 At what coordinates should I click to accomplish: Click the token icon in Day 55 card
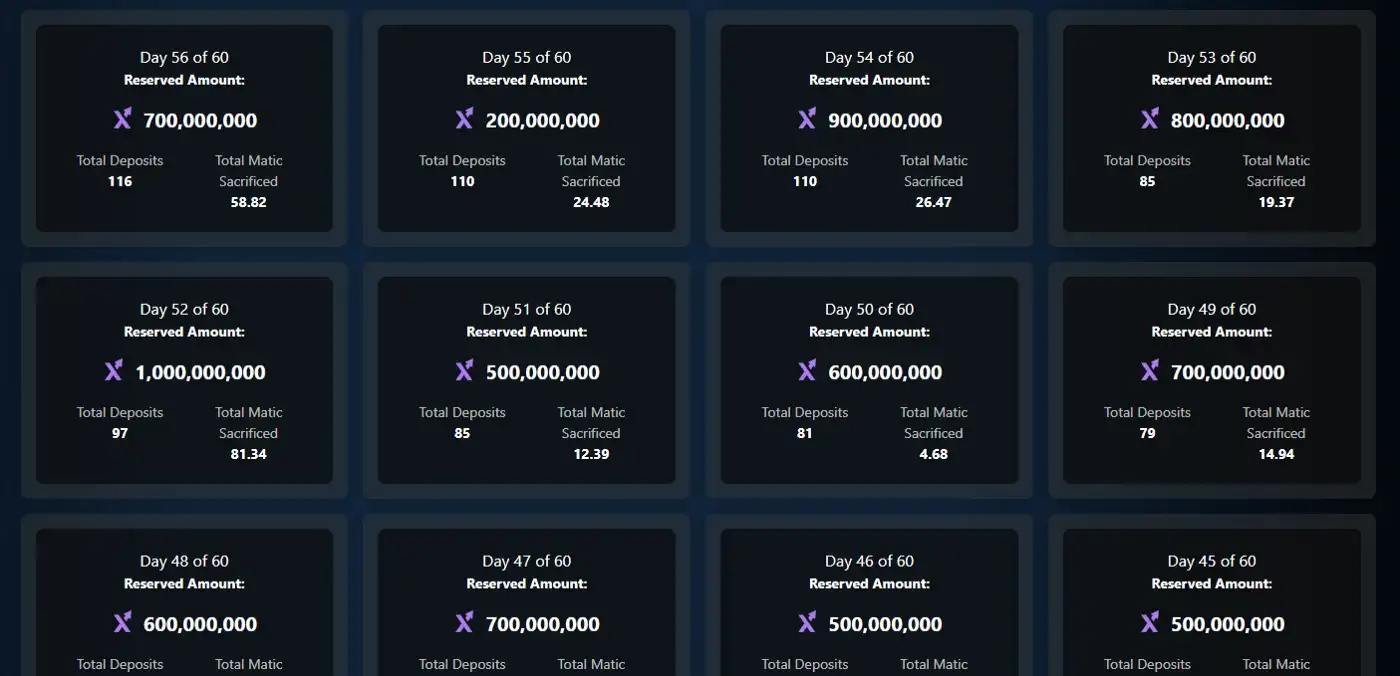pyautogui.click(x=464, y=120)
